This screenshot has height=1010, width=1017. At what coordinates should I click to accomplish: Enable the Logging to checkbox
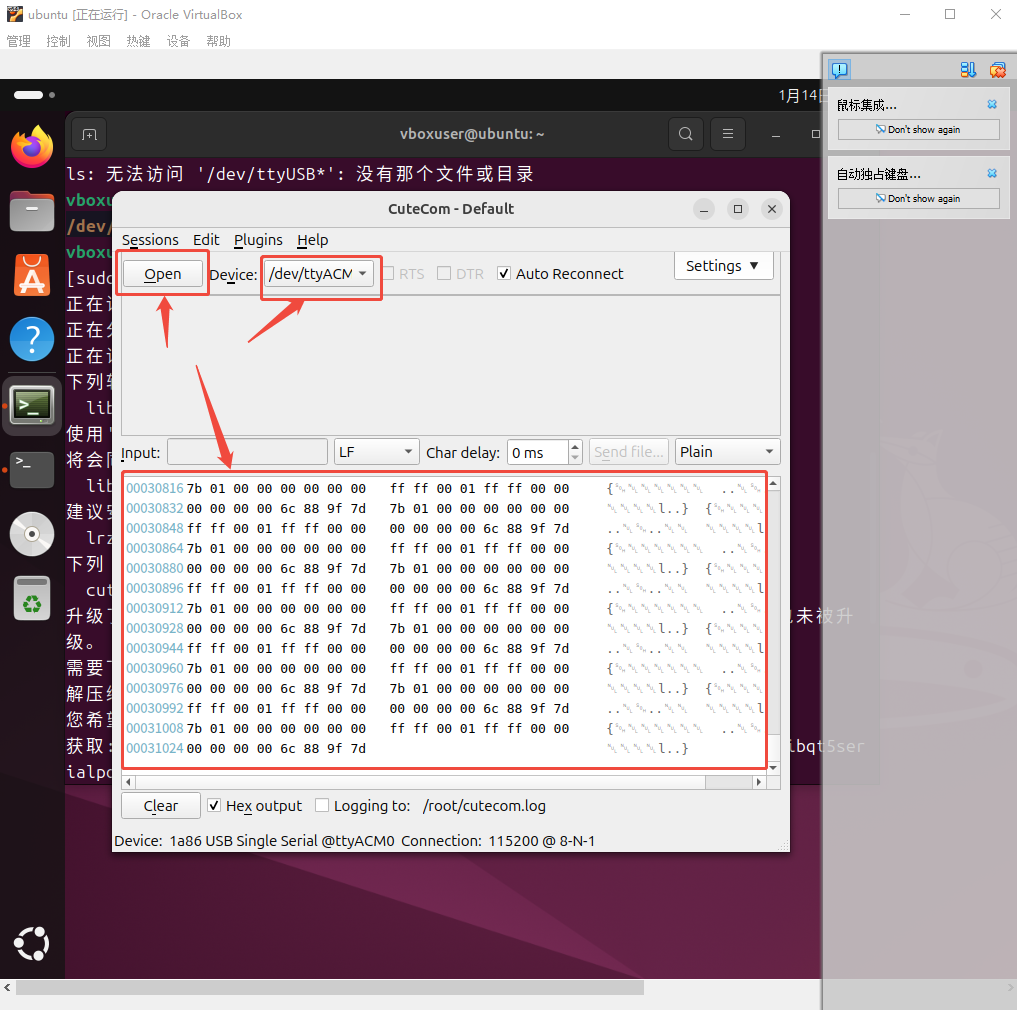coord(322,806)
